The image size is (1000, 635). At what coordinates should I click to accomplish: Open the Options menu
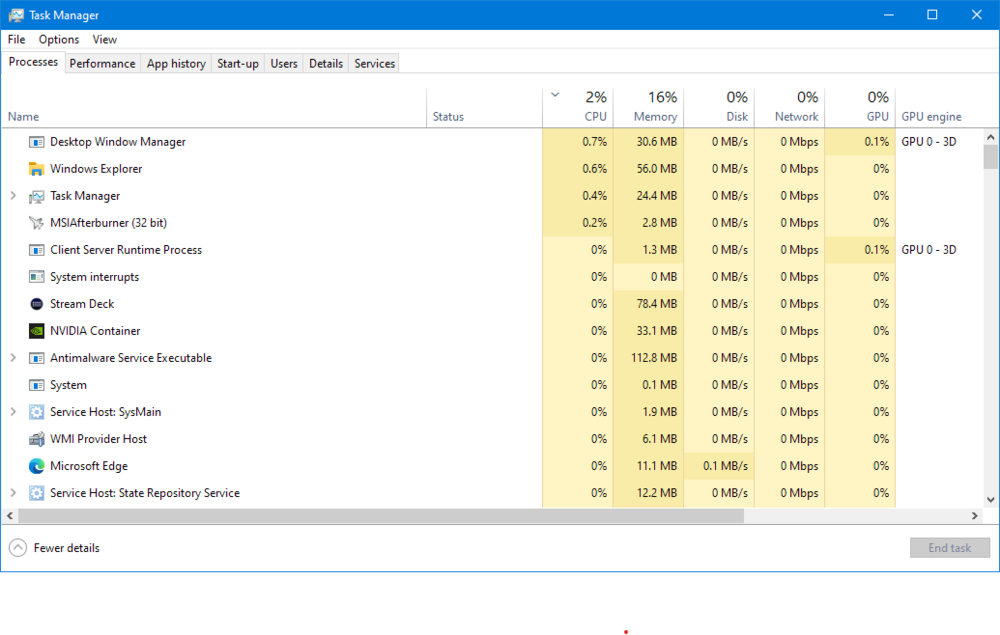coord(58,39)
